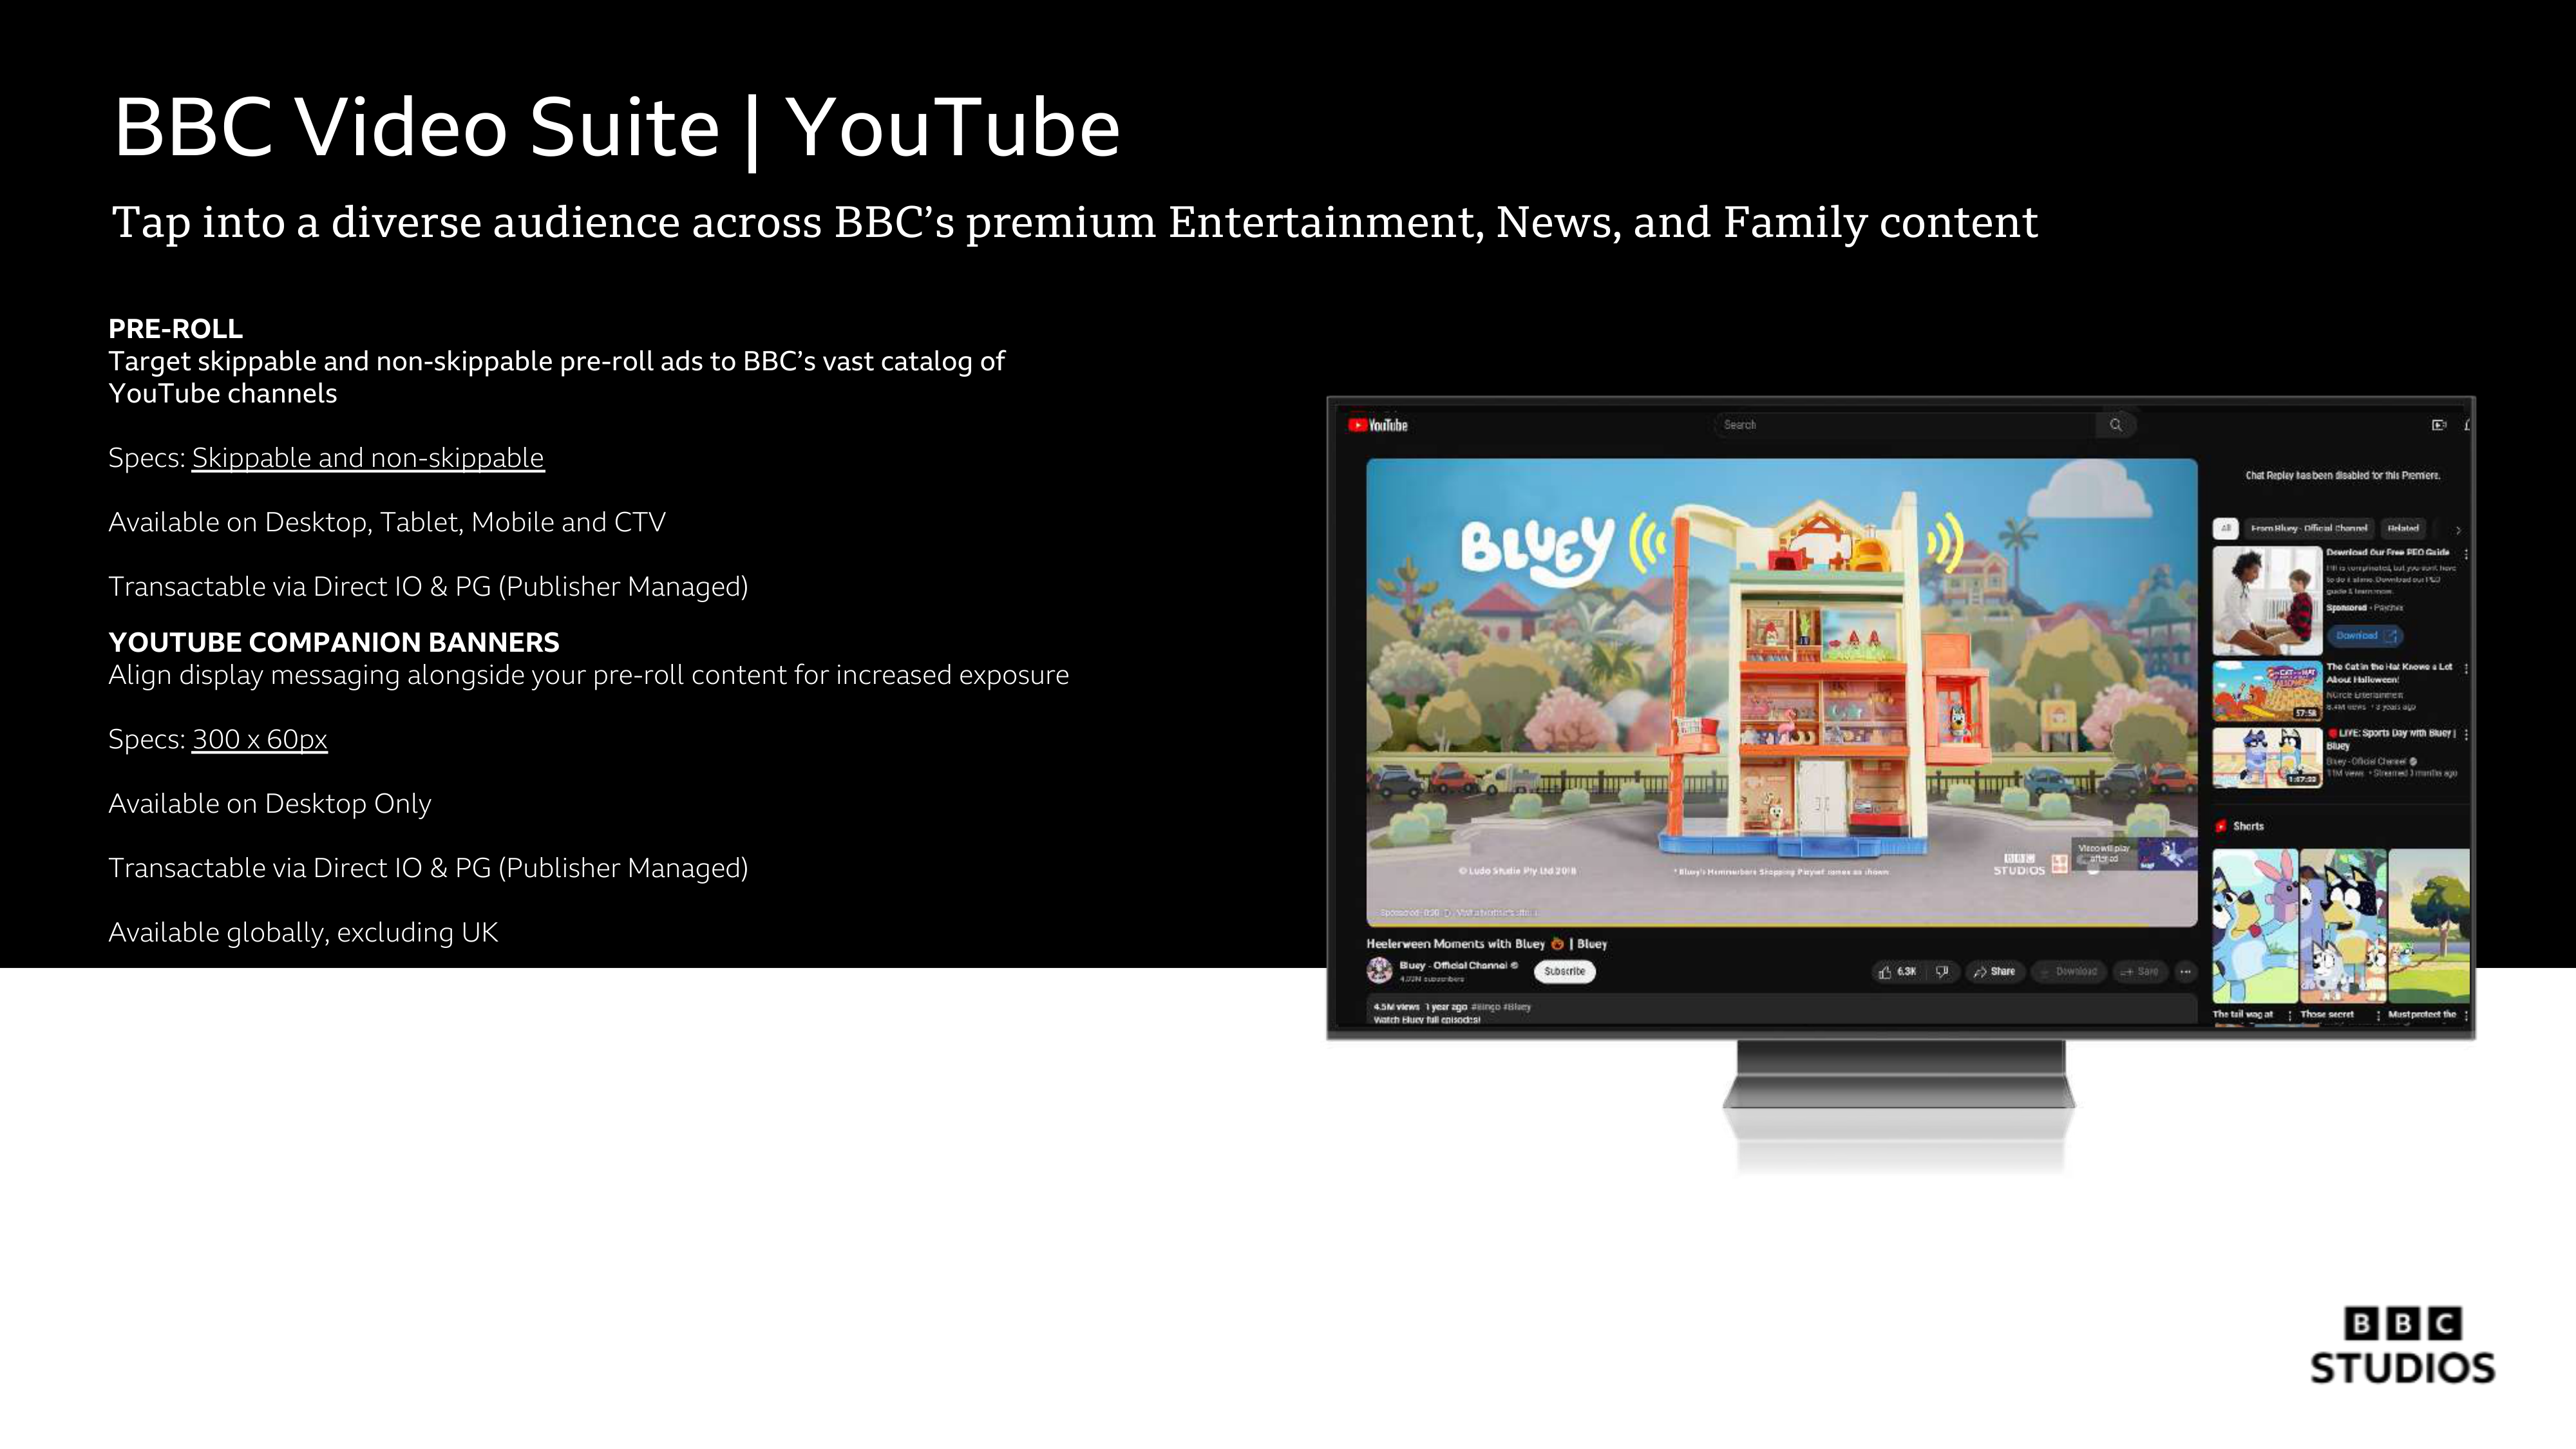
Task: Click the video progress bar
Action: click(x=1782, y=925)
